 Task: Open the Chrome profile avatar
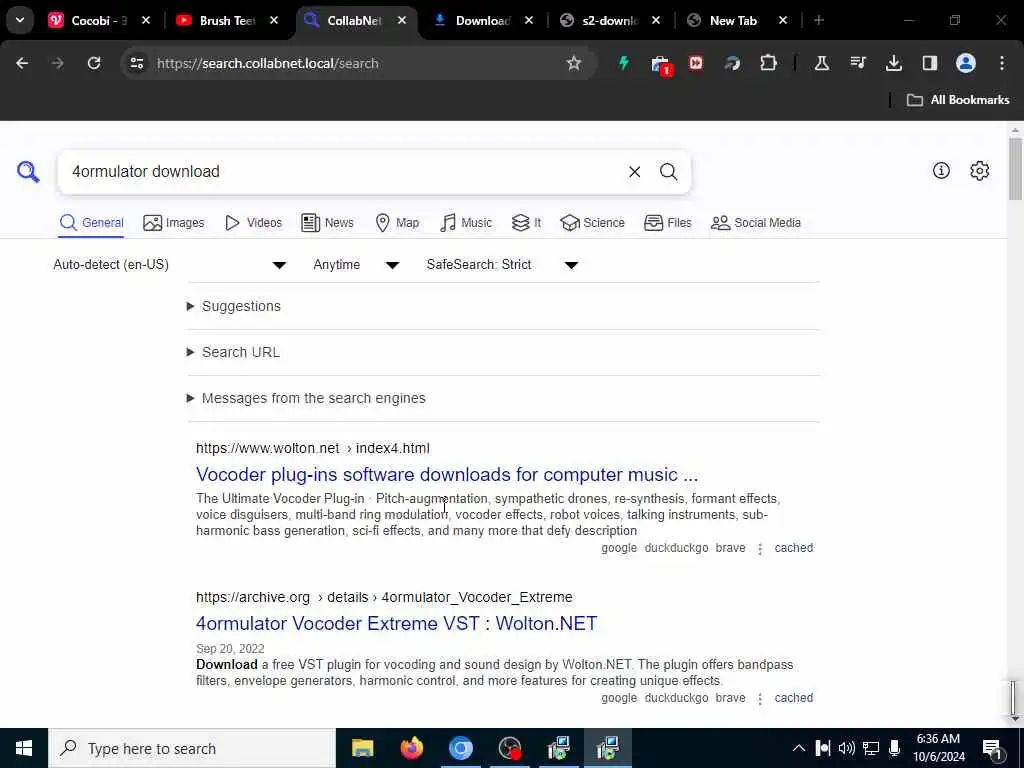pyautogui.click(x=966, y=63)
